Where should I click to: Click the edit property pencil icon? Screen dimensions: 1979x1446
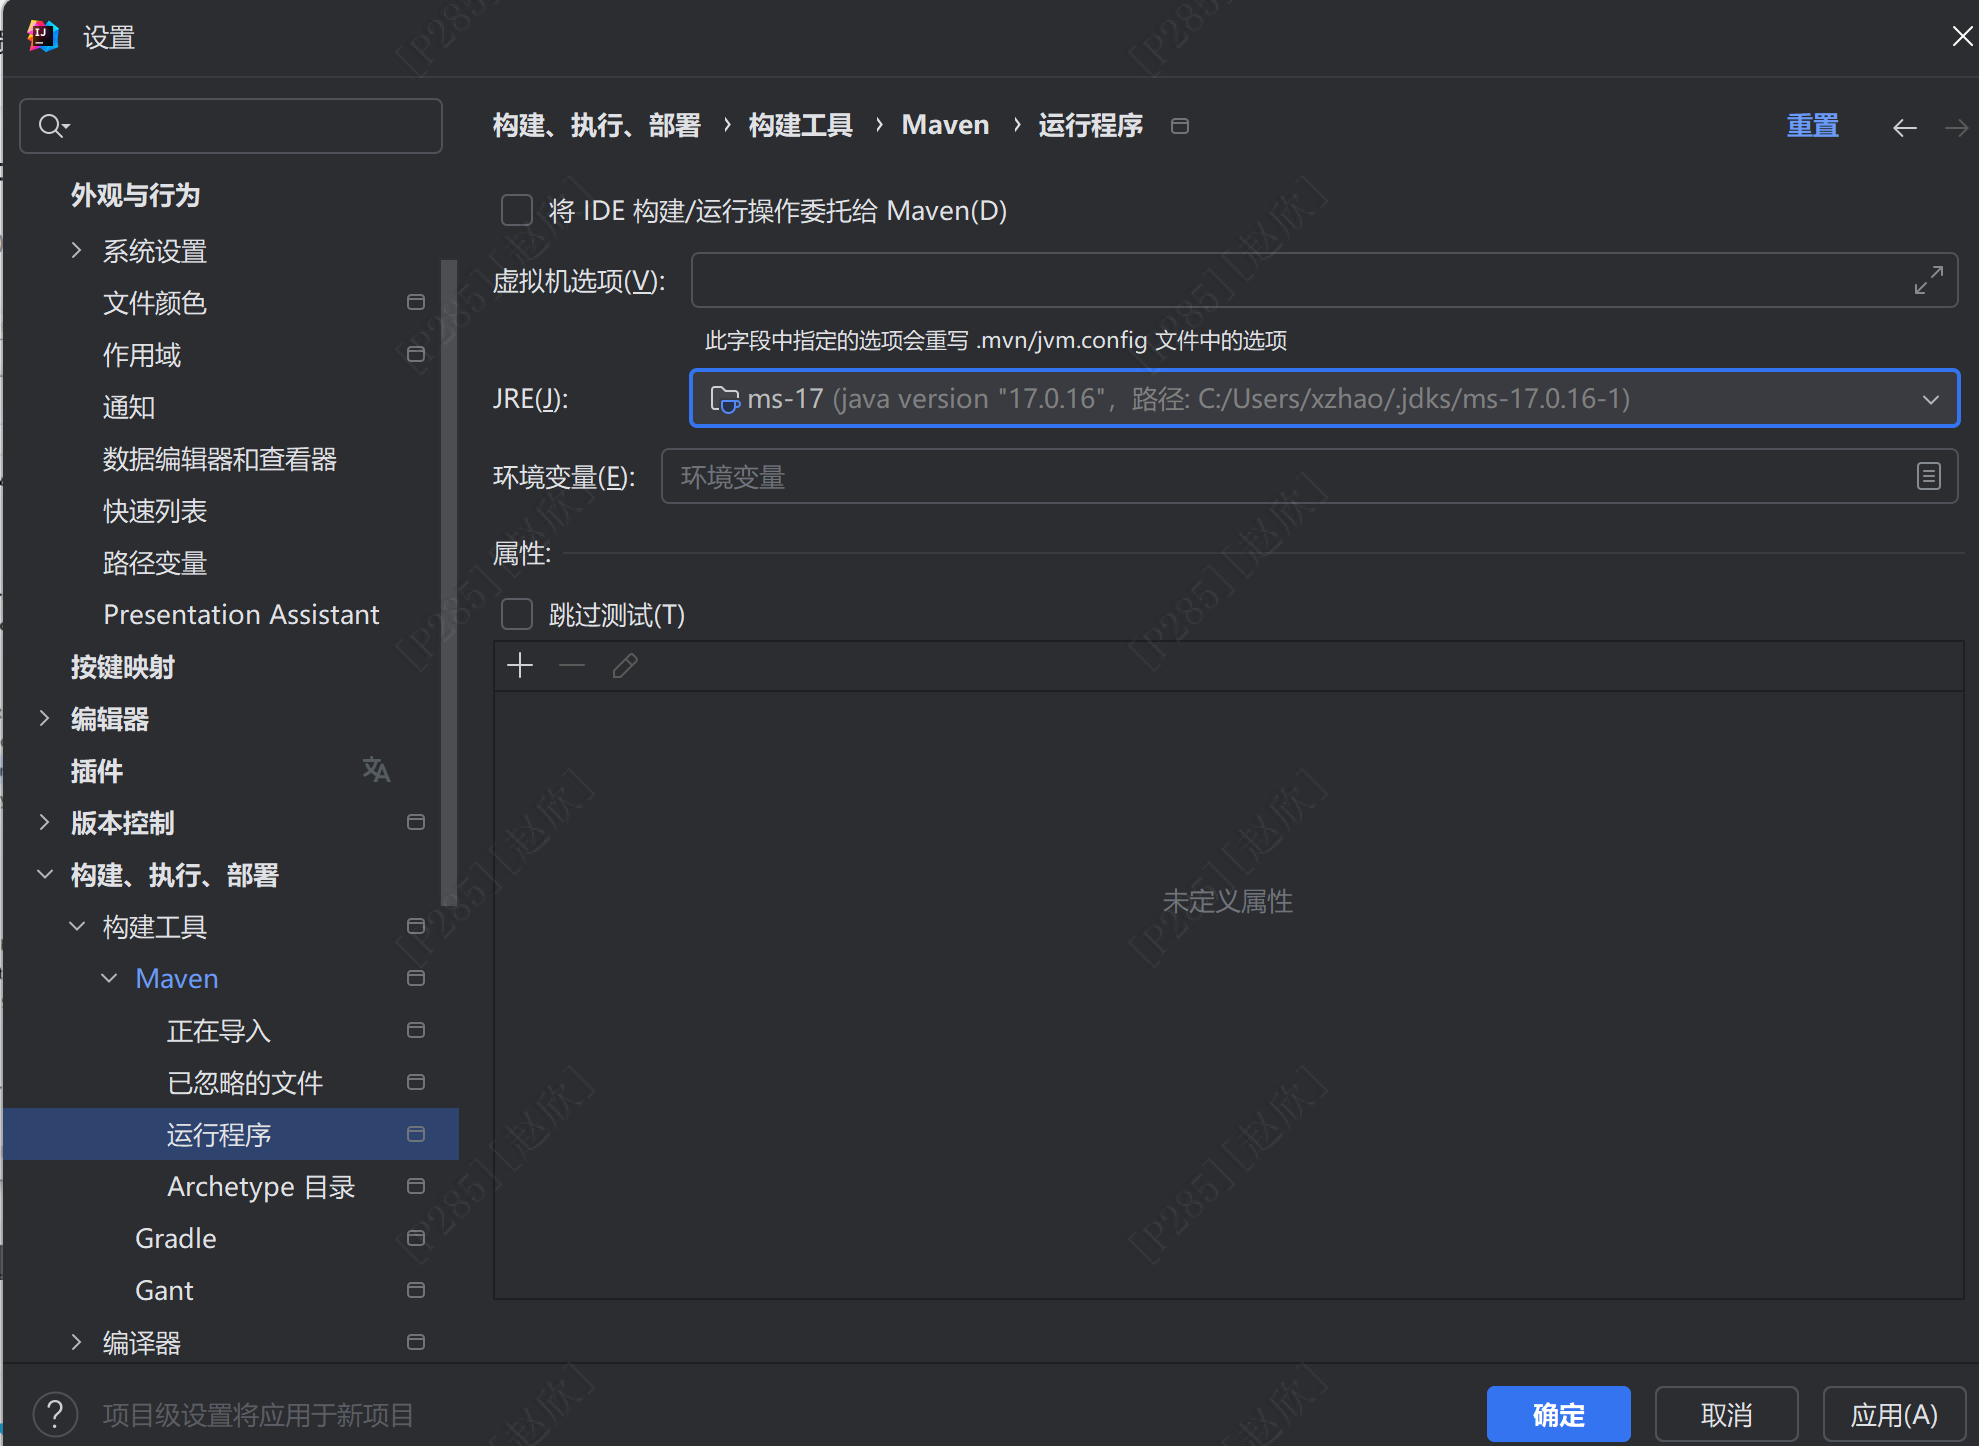point(625,666)
